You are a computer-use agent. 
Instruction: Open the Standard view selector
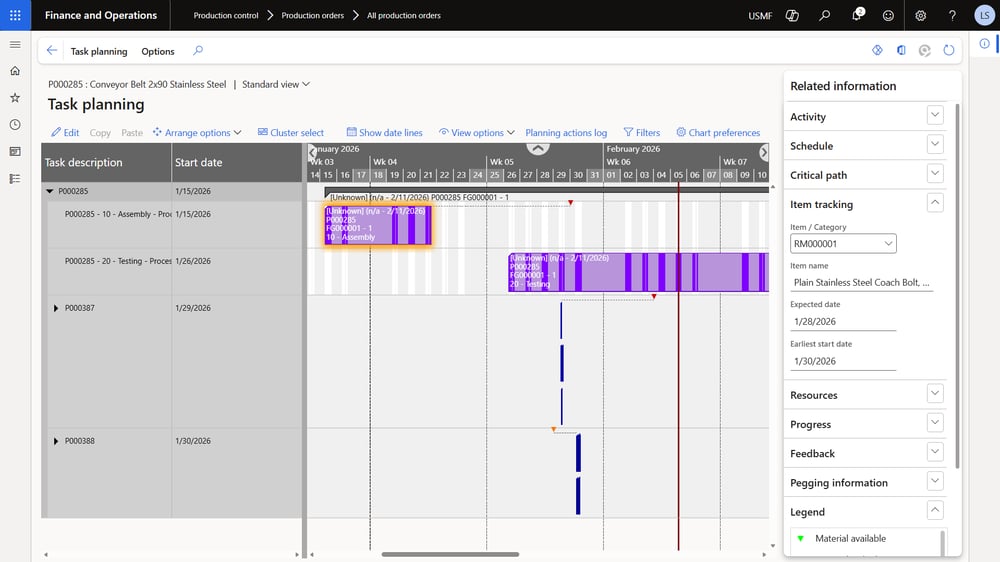[276, 84]
